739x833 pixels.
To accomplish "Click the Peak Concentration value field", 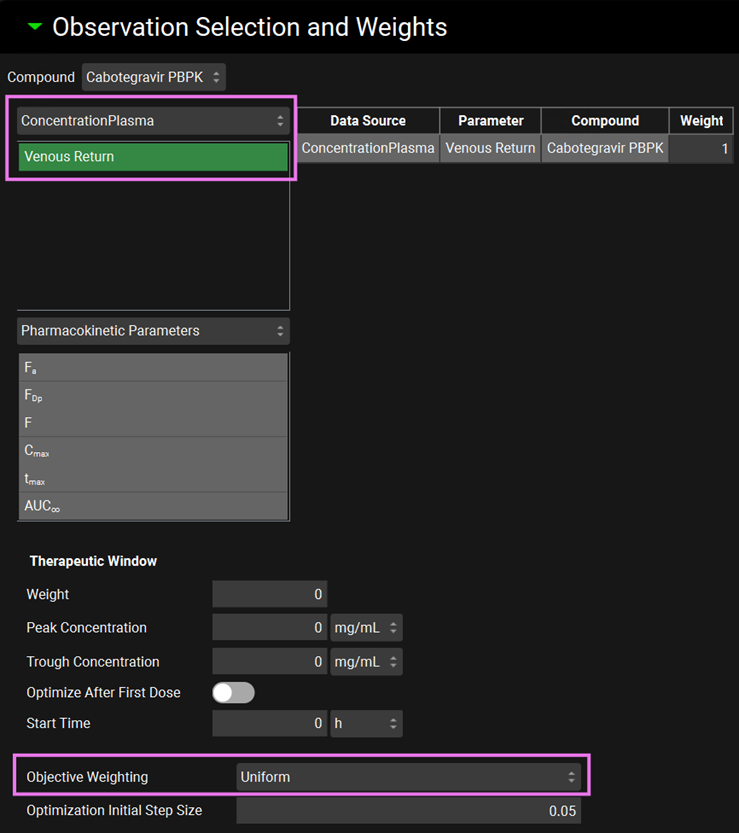I will tap(269, 628).
